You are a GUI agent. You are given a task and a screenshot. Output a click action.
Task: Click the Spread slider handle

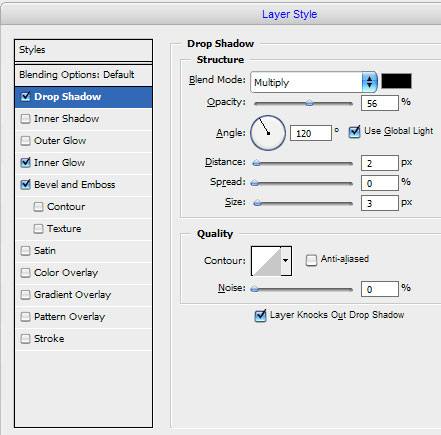[x=255, y=183]
